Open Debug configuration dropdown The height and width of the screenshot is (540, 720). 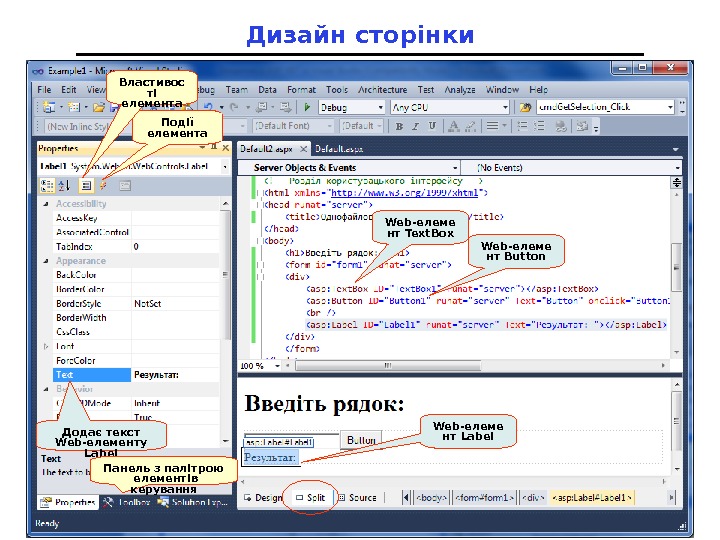click(380, 107)
